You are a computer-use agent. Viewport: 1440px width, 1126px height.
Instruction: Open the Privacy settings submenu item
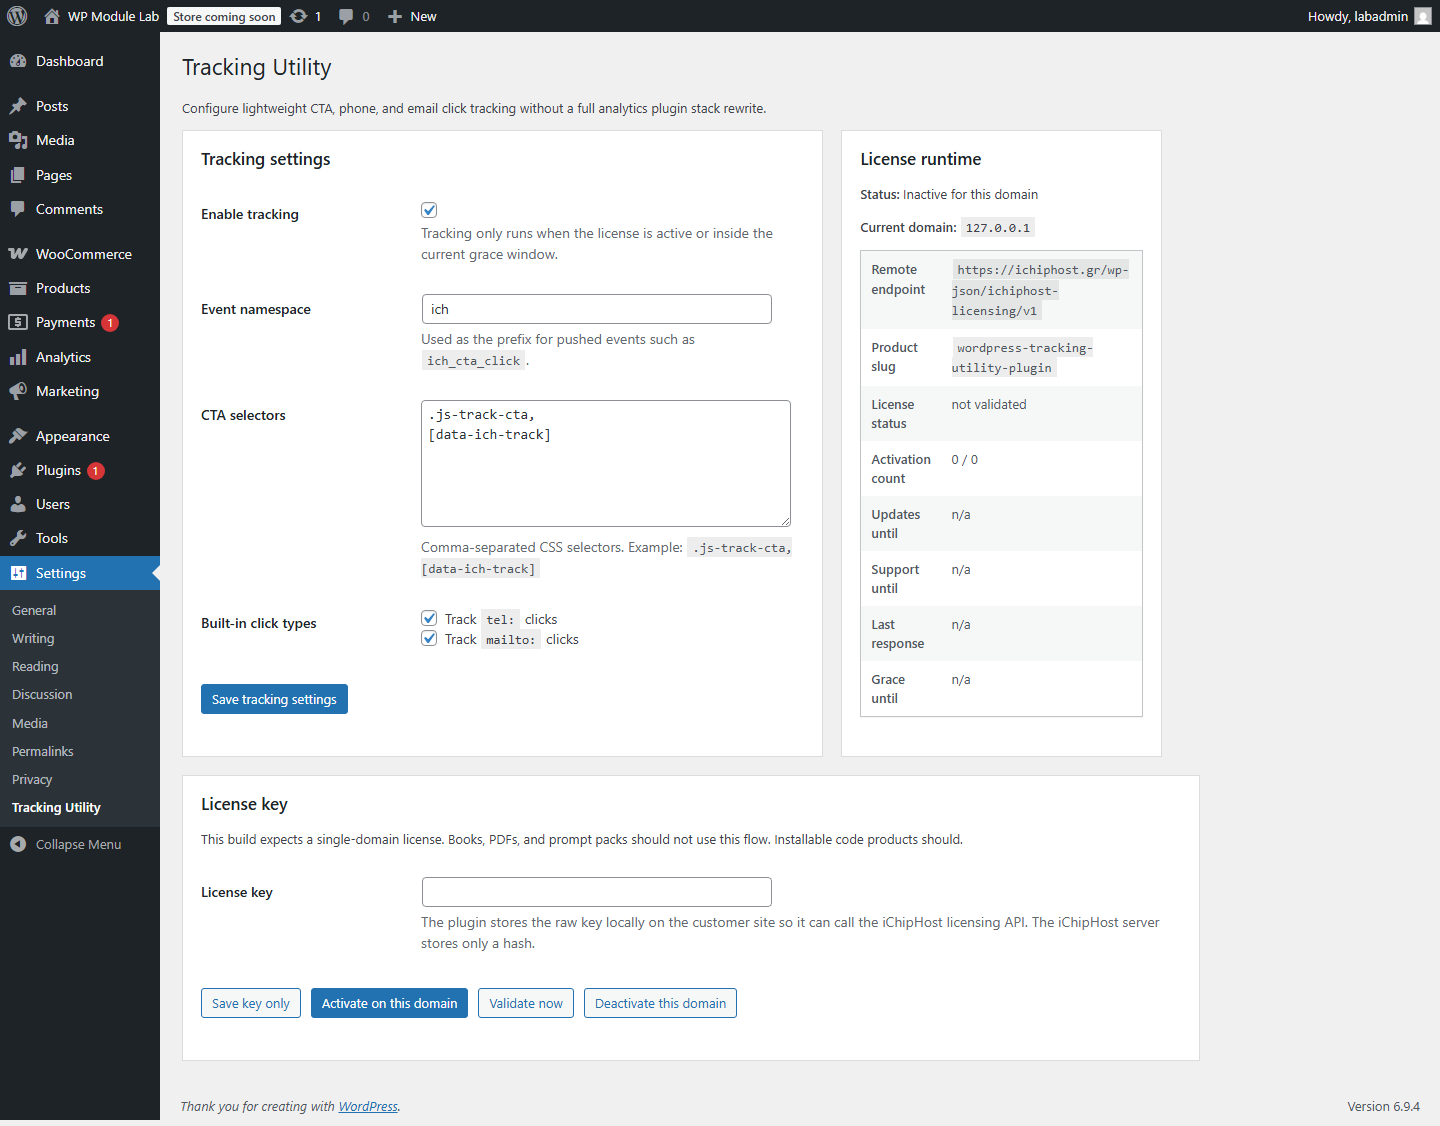click(32, 779)
